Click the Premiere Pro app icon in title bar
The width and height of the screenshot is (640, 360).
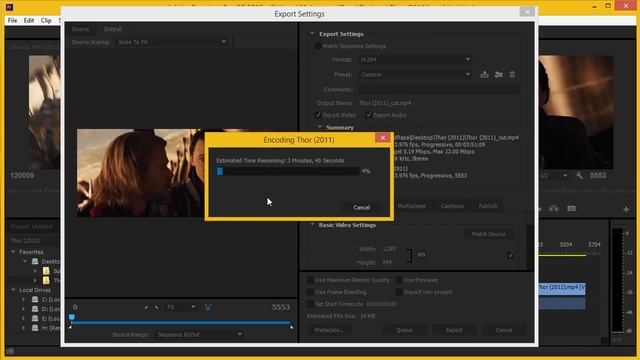pyautogui.click(x=9, y=7)
